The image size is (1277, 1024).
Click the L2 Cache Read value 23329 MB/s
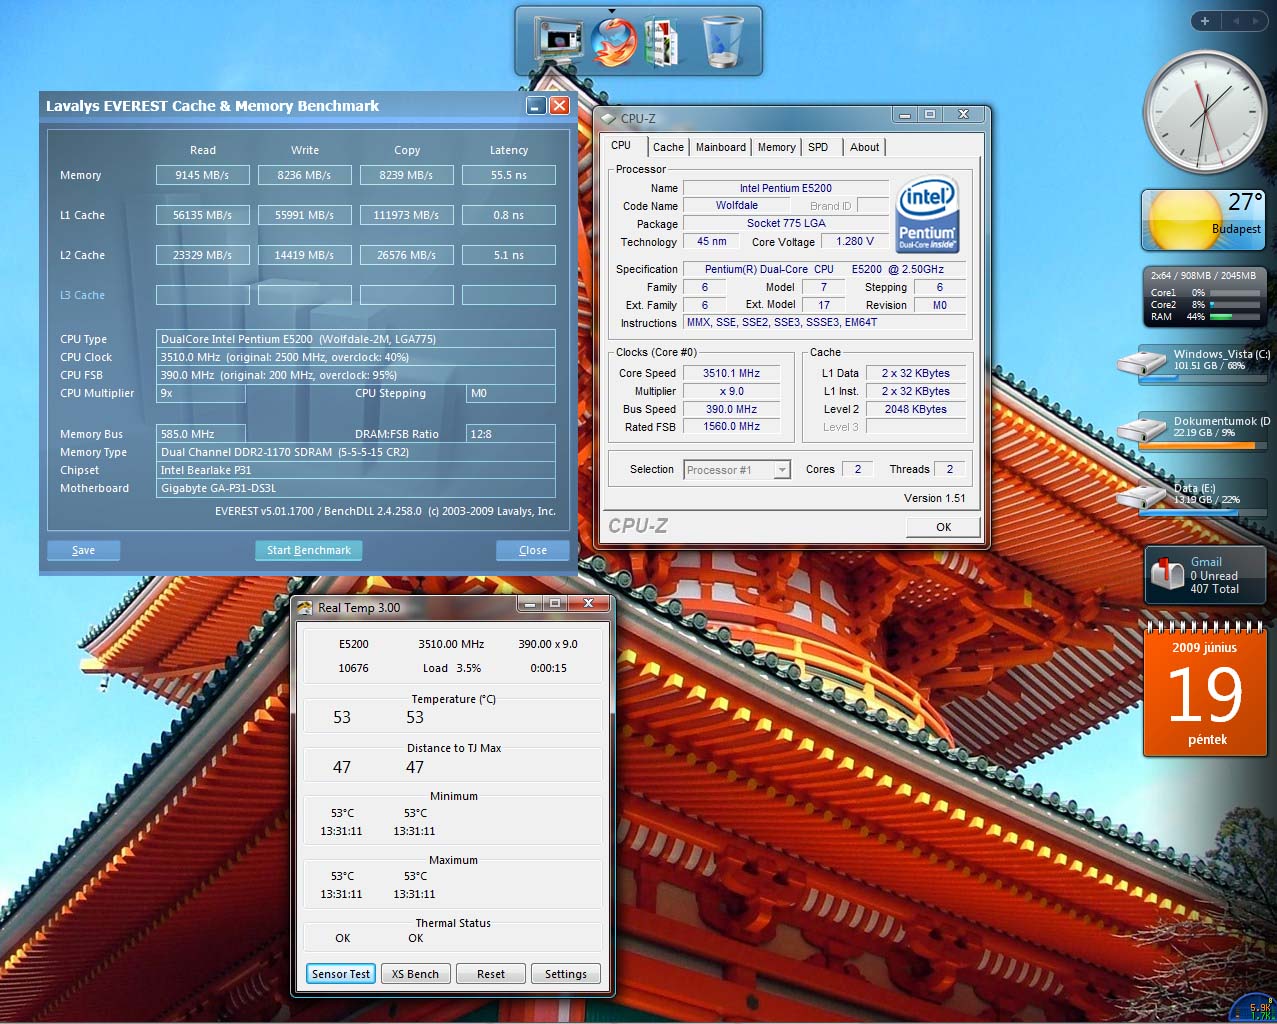point(203,255)
